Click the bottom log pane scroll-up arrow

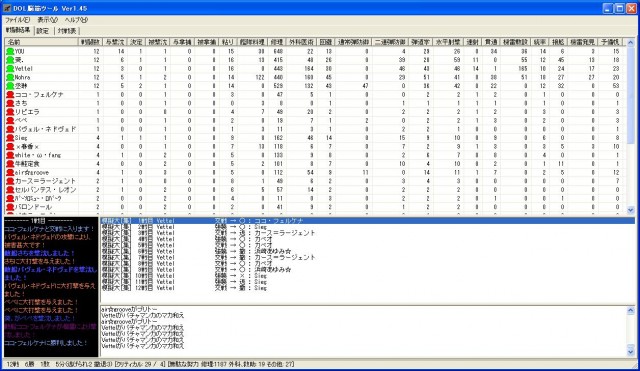pyautogui.click(x=630, y=311)
